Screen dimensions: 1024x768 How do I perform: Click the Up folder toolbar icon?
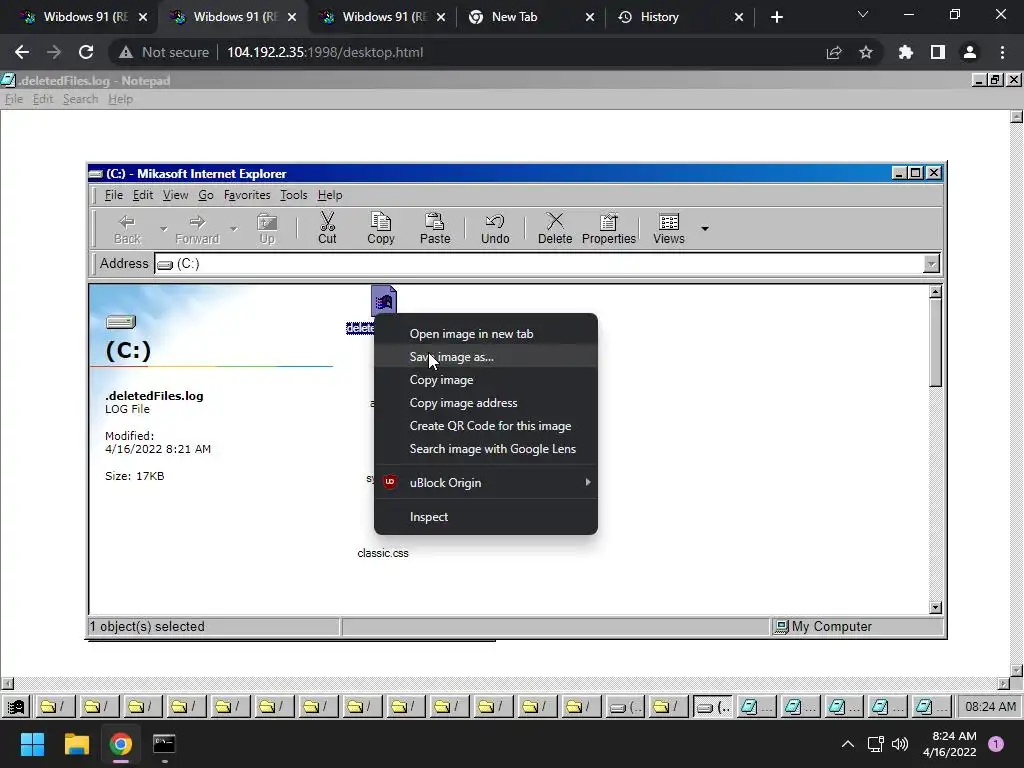pyautogui.click(x=267, y=221)
